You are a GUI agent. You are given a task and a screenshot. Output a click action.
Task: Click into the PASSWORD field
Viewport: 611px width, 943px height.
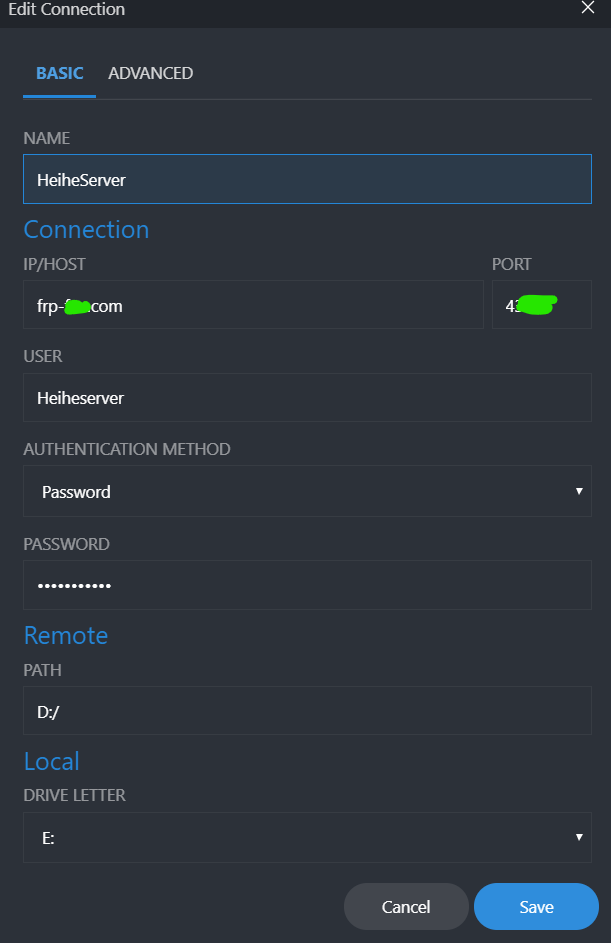tap(307, 585)
